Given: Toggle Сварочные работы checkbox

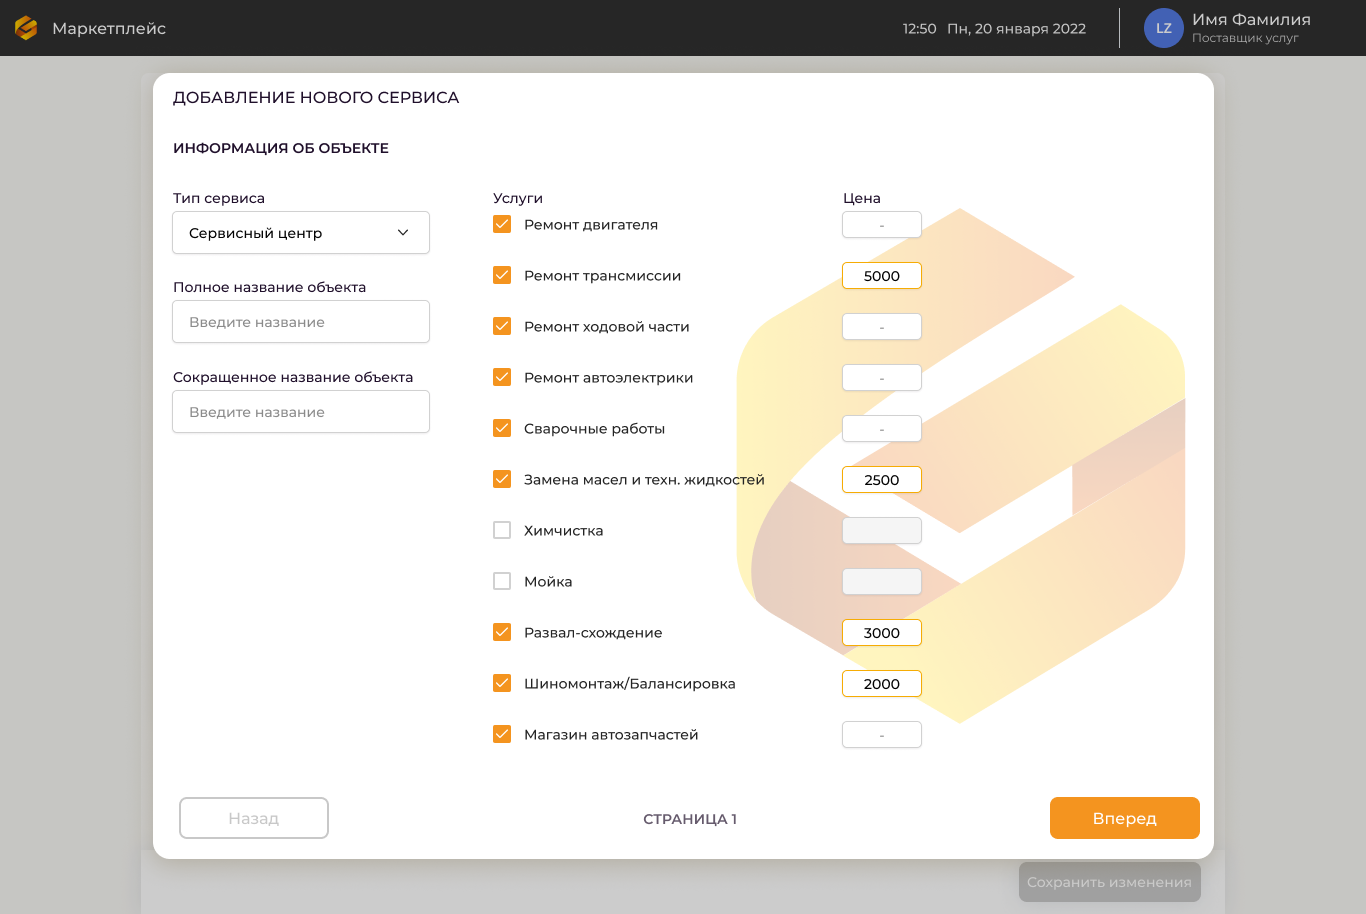Looking at the screenshot, I should click(502, 429).
